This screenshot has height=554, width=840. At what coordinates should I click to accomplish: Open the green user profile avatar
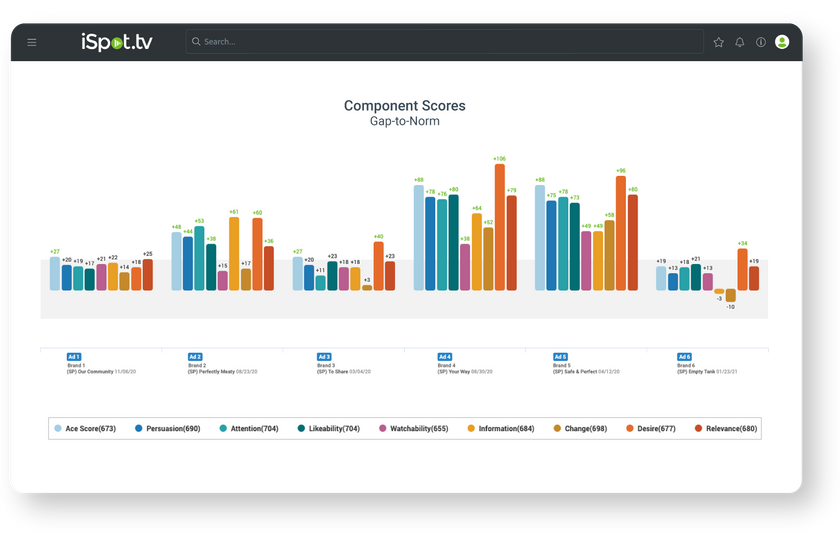782,42
